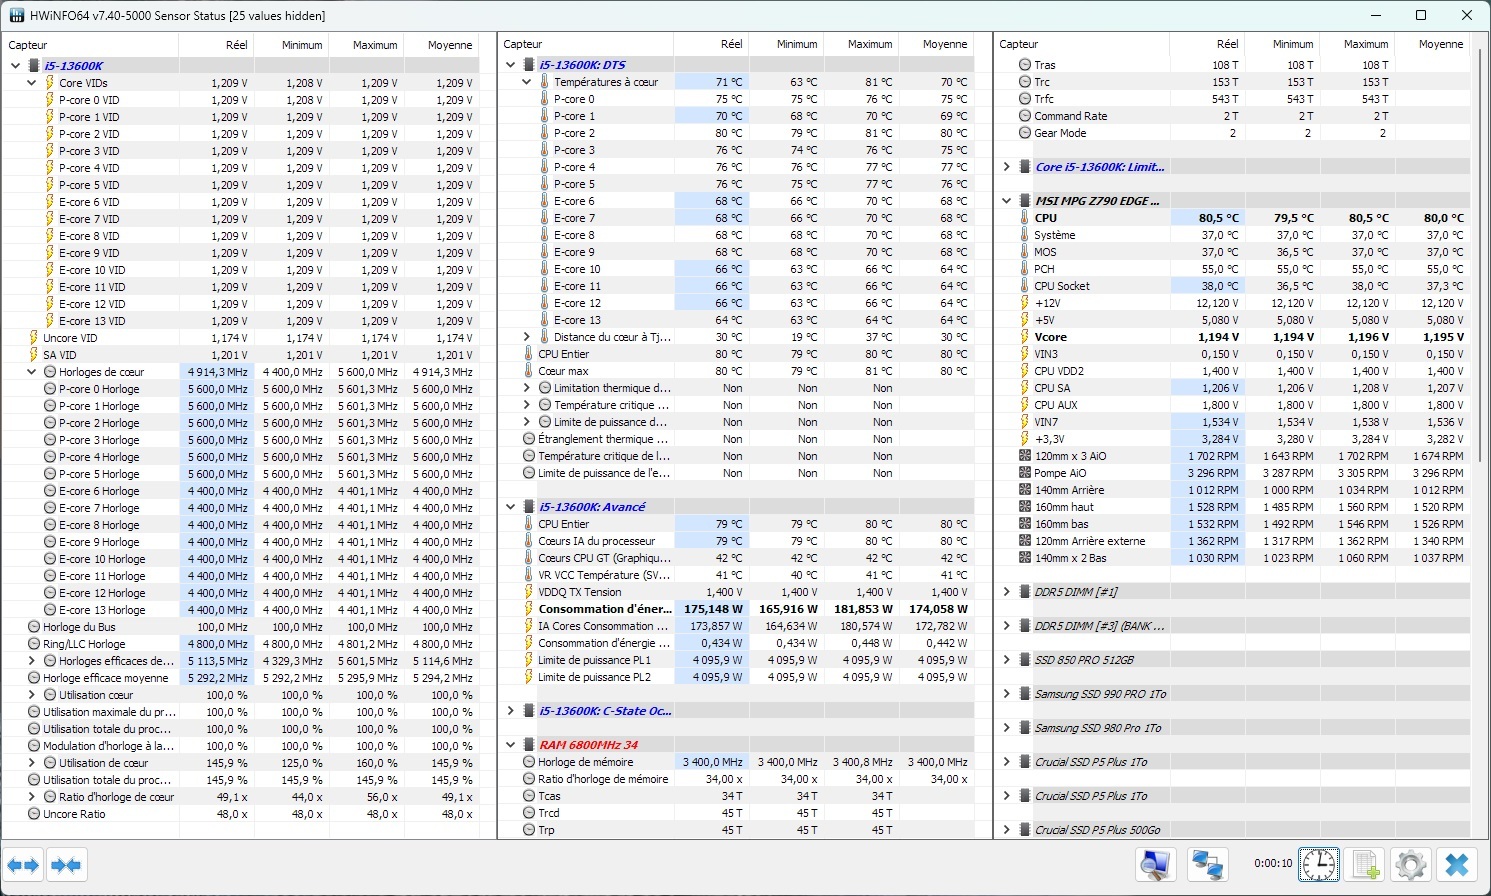
Task: Click the Moyenne column header in right panel
Action: tap(1432, 45)
